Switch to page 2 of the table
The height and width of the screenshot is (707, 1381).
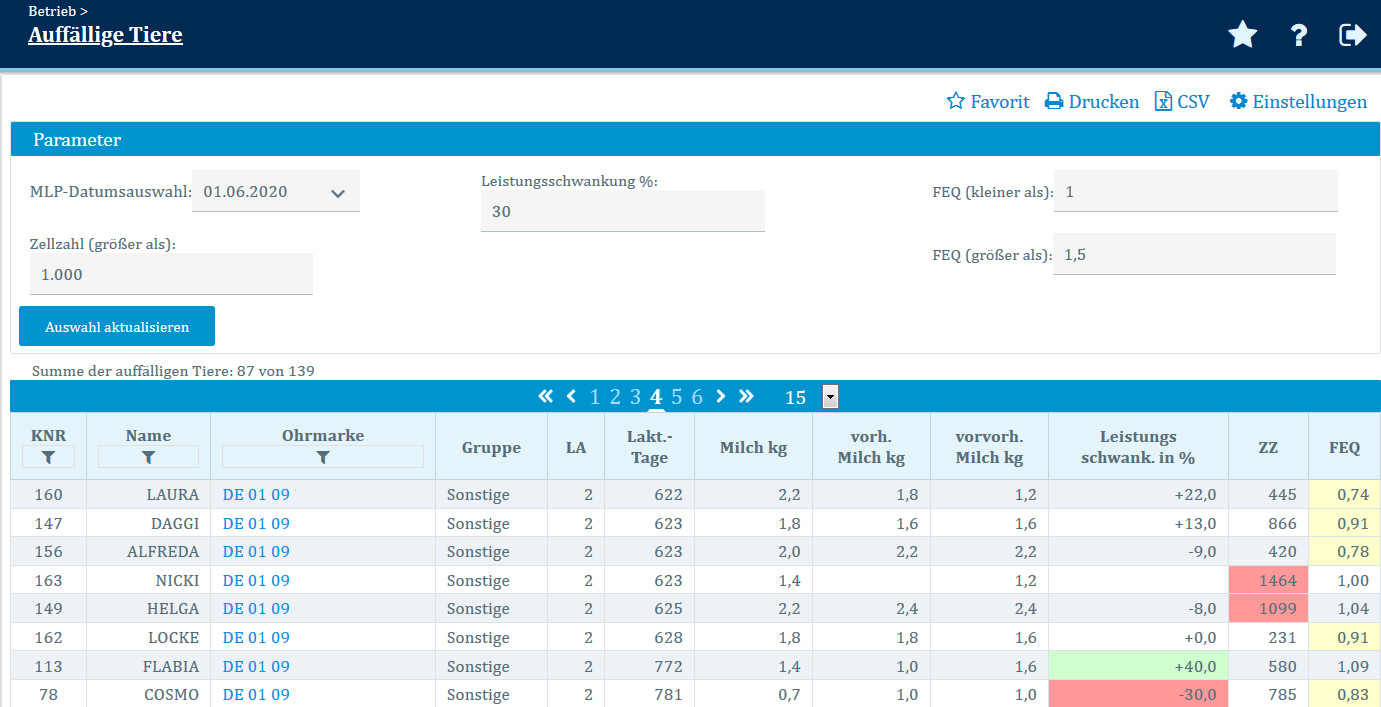[615, 397]
